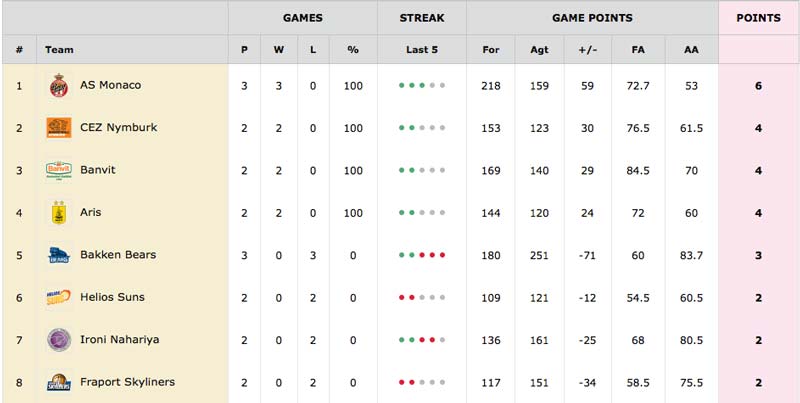Open the Bakken Bears team link
This screenshot has width=800, height=403.
point(118,254)
